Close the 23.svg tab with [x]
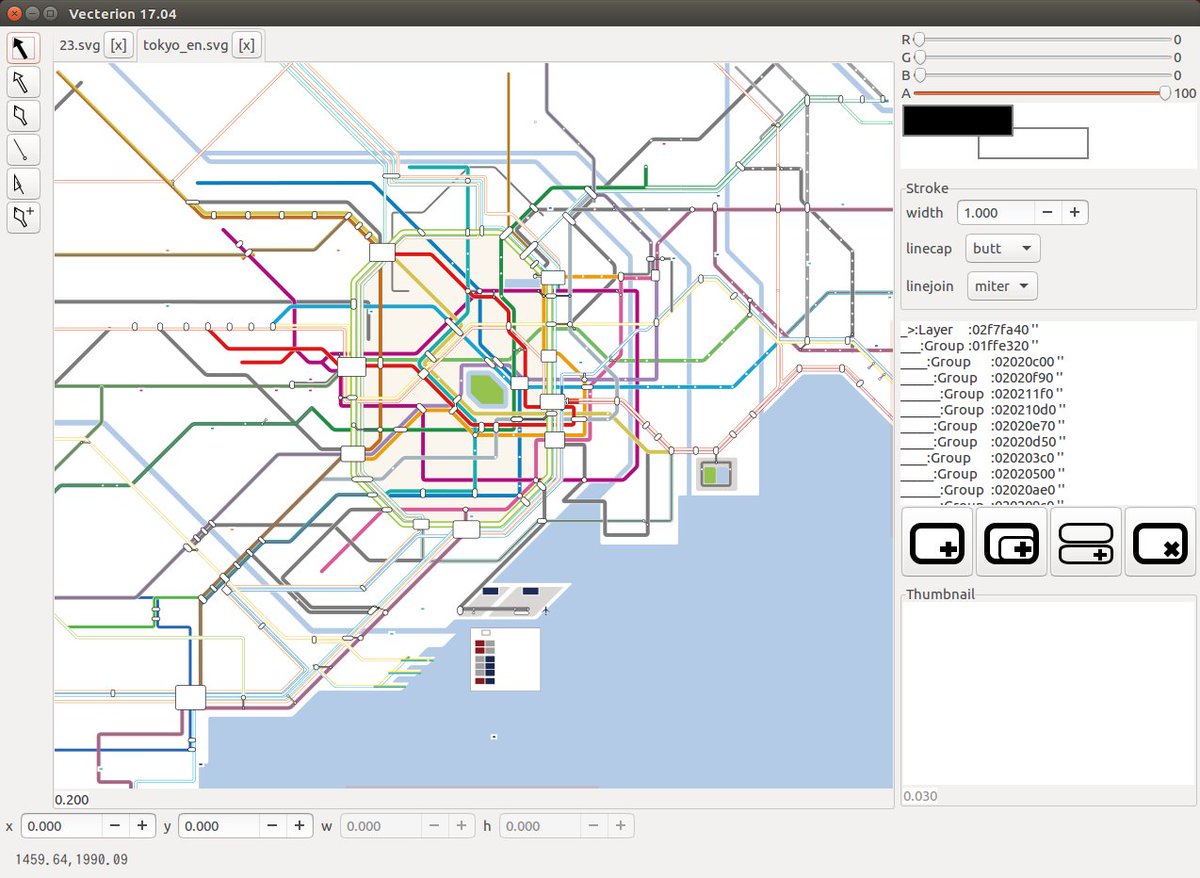1200x878 pixels. [x=119, y=45]
